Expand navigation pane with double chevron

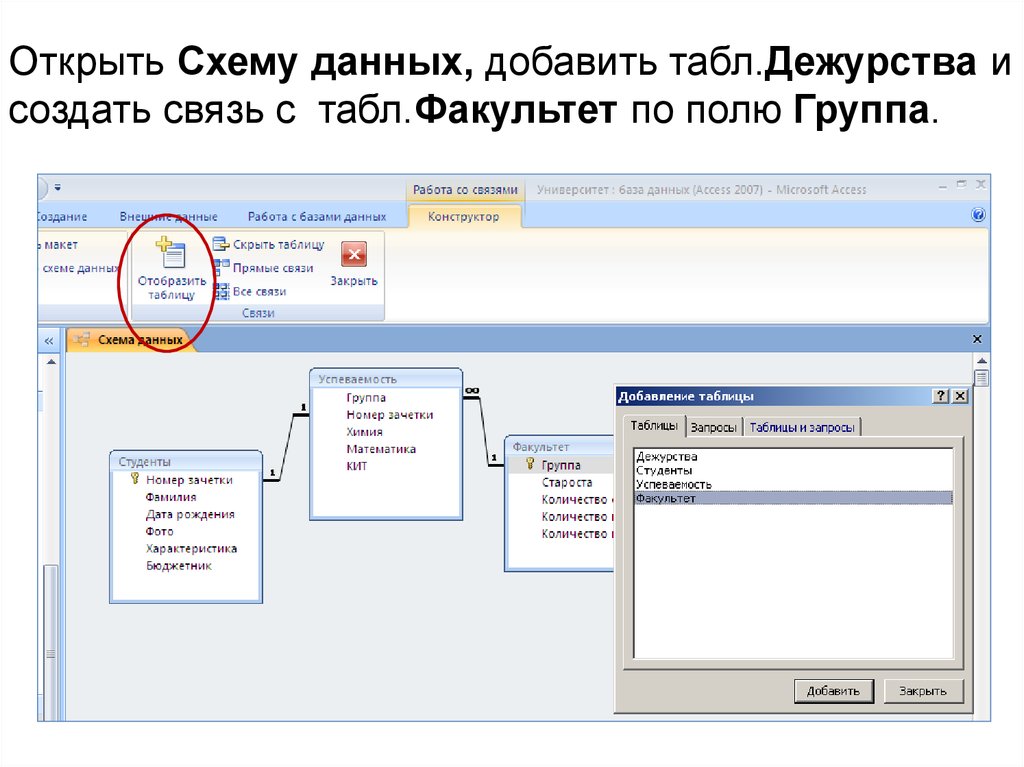47,341
